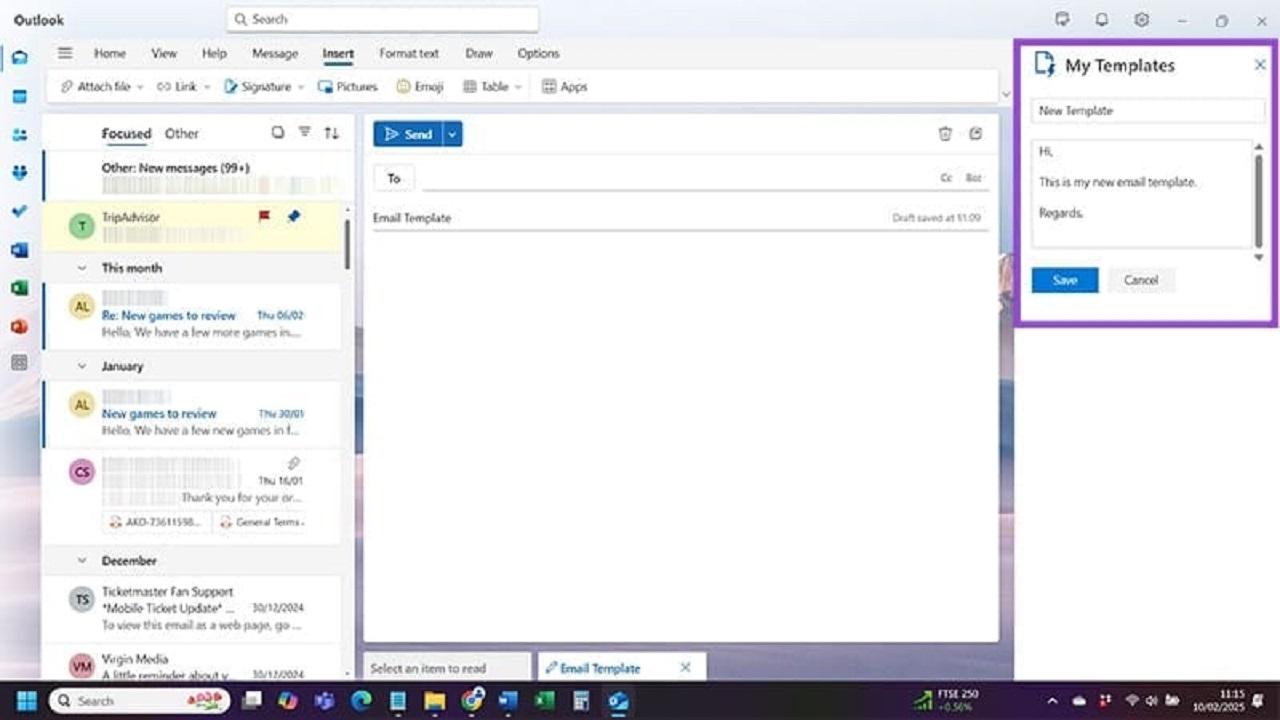Click the Attach file paperclip icon
The width and height of the screenshot is (1280, 720).
coord(67,87)
